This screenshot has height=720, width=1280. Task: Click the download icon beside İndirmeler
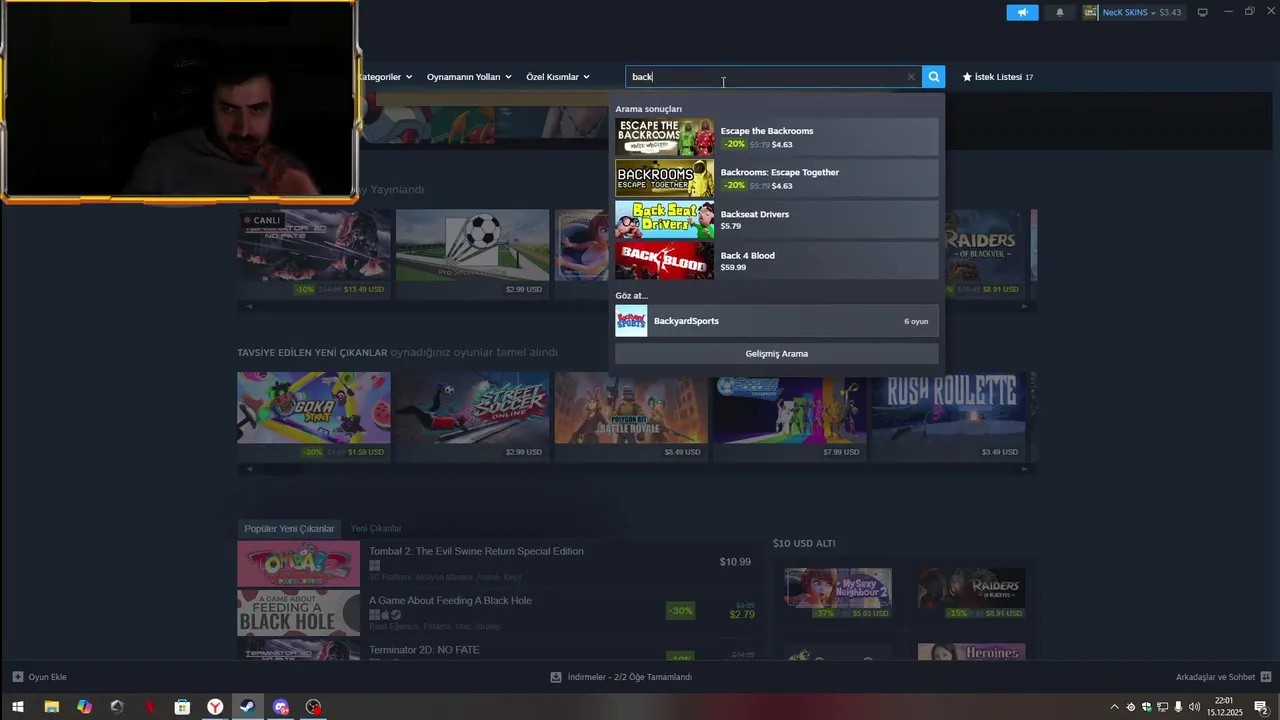(x=556, y=677)
